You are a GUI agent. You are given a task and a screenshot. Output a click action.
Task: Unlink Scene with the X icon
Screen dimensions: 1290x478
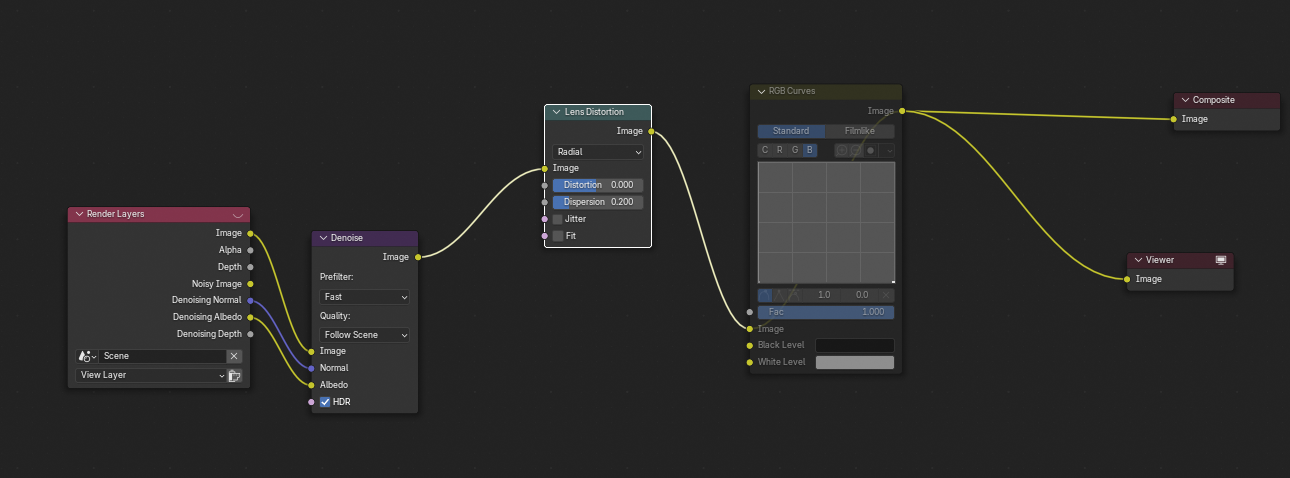pyautogui.click(x=234, y=356)
